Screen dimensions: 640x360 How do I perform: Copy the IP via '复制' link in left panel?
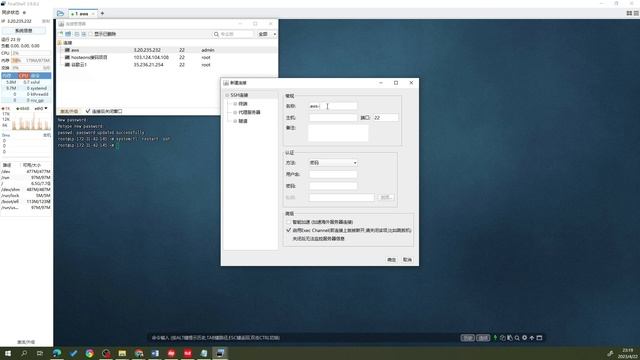[46, 21]
